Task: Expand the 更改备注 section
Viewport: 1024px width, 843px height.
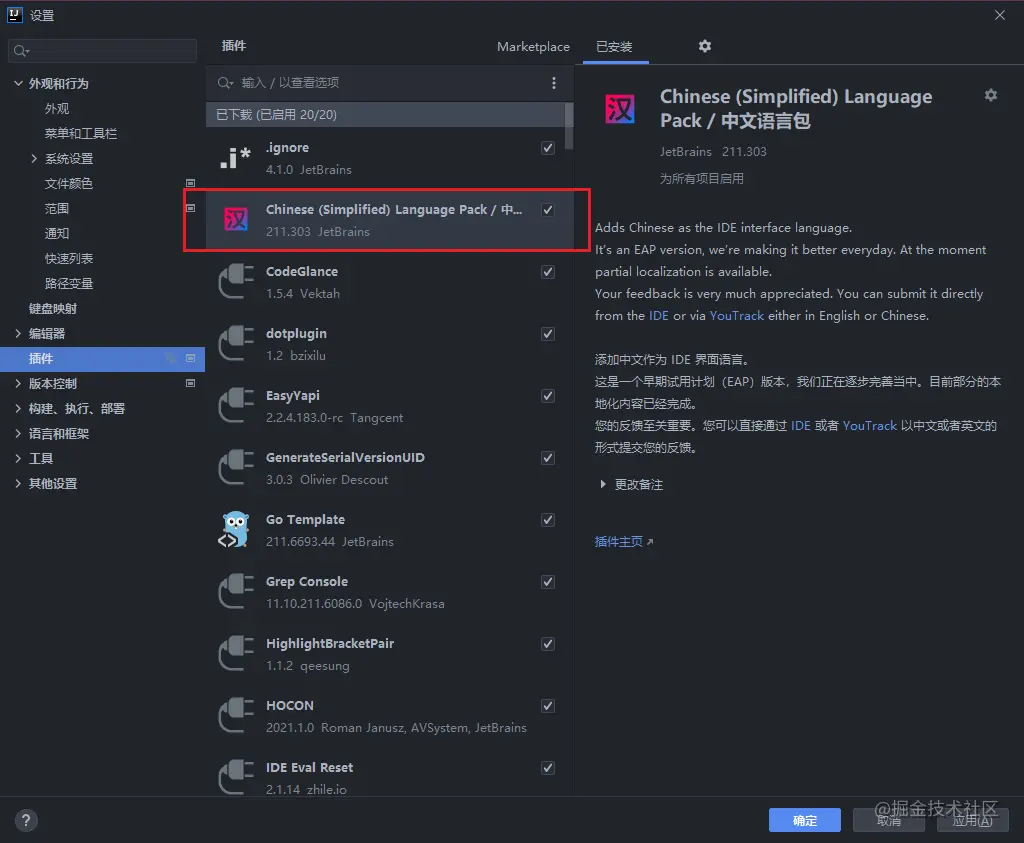Action: tap(602, 485)
